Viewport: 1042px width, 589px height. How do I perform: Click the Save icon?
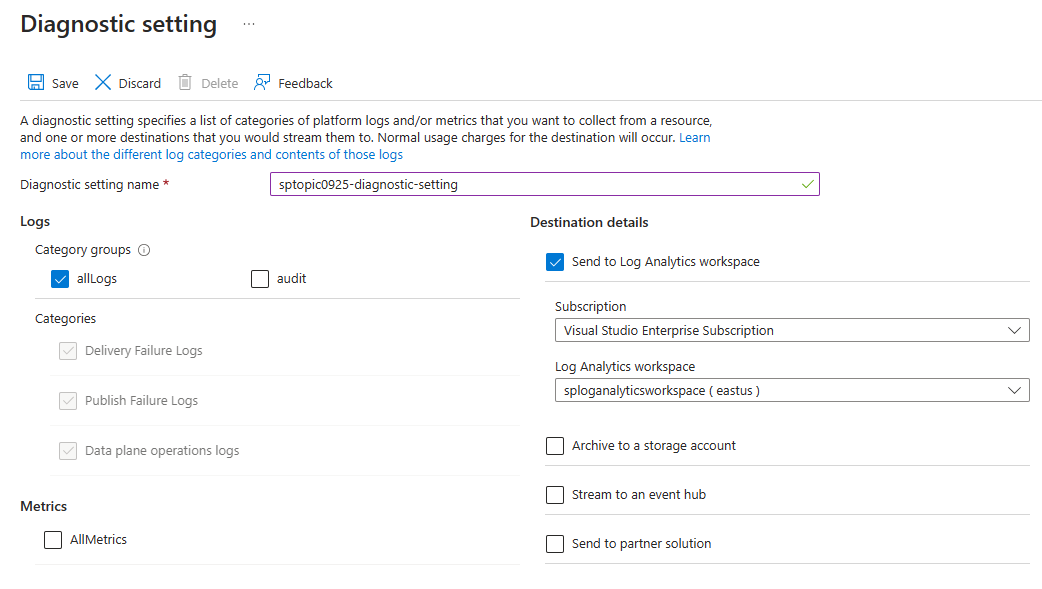37,82
